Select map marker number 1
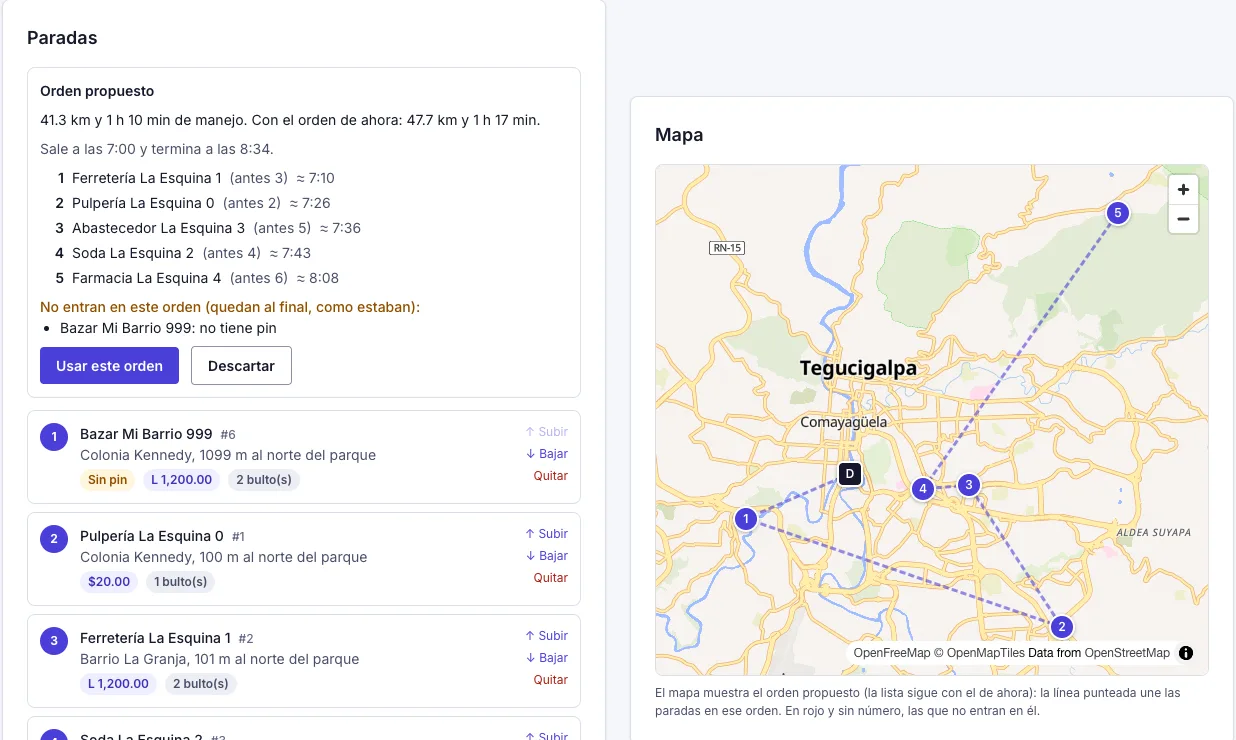 point(745,519)
